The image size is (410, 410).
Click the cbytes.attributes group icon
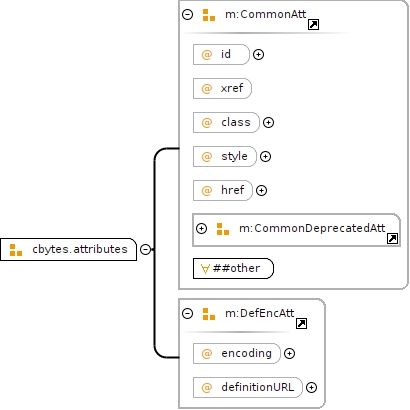(x=16, y=250)
